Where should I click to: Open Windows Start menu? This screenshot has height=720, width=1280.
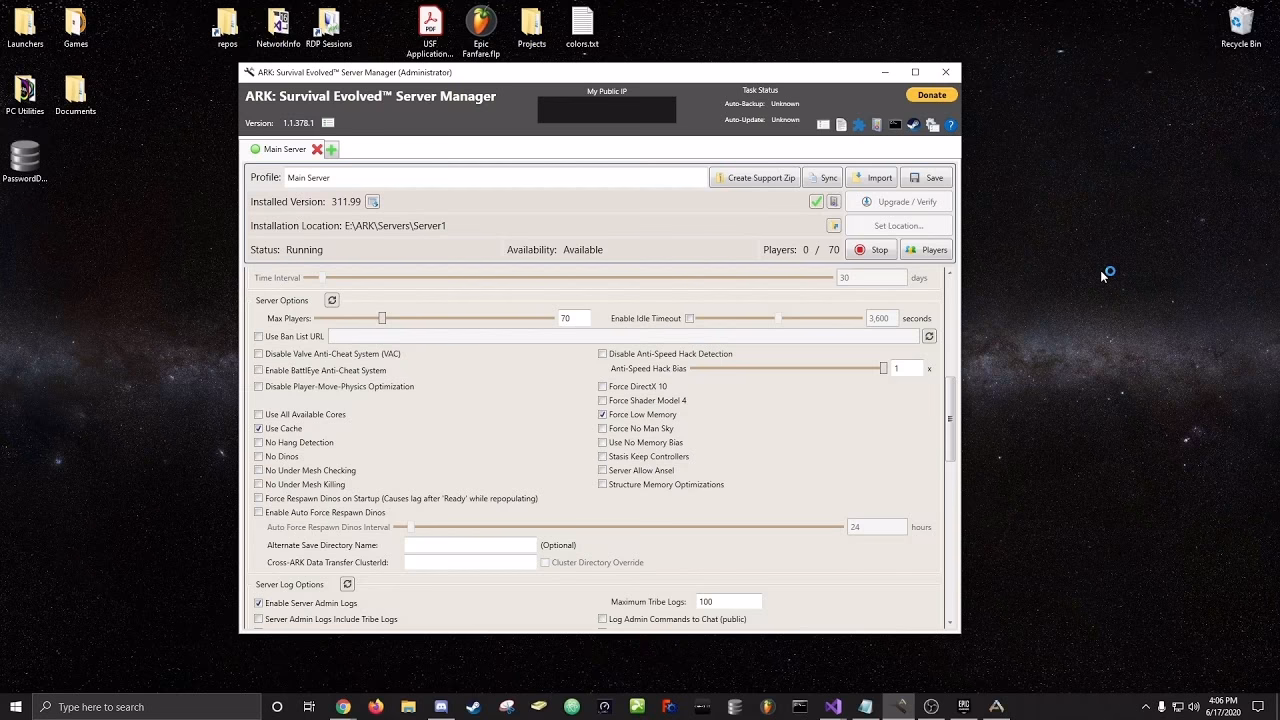point(16,707)
